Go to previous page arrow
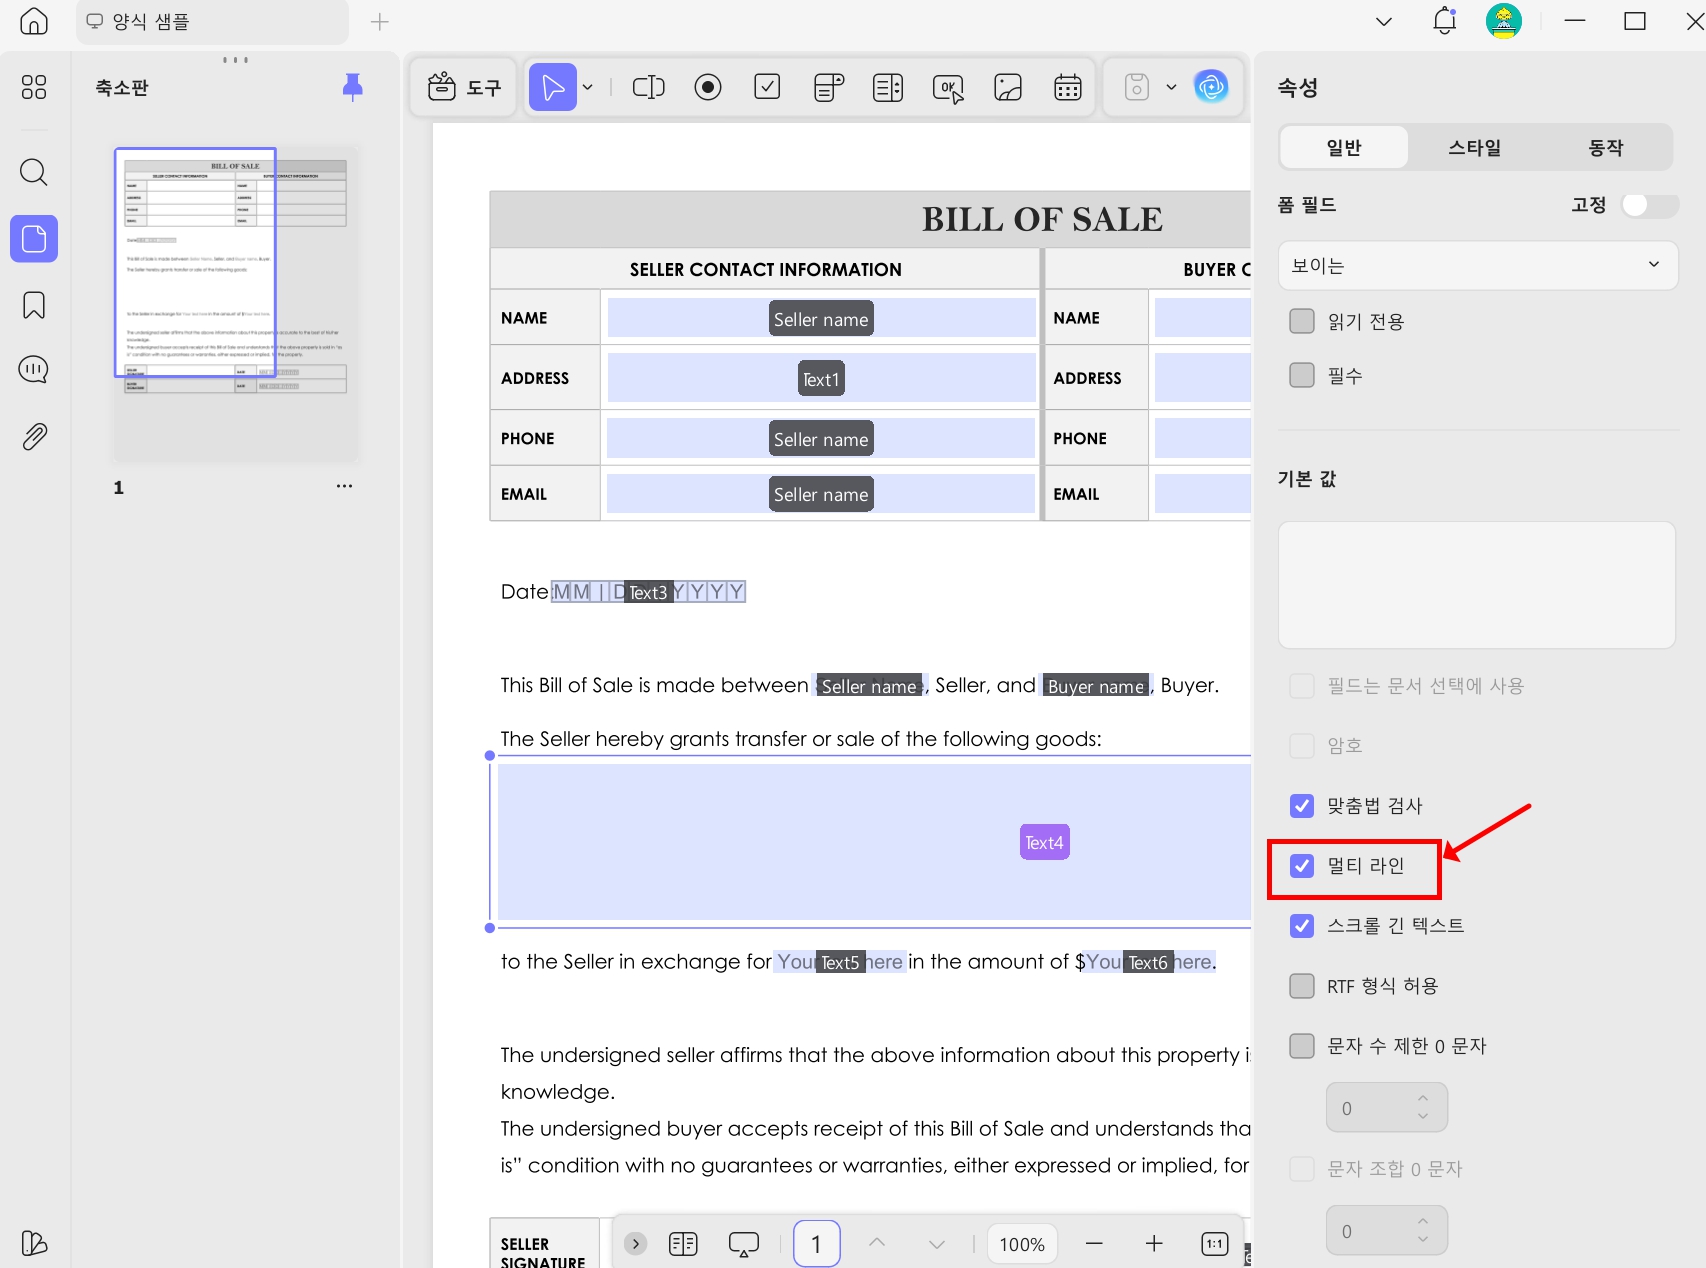The height and width of the screenshot is (1268, 1706). click(x=877, y=1243)
